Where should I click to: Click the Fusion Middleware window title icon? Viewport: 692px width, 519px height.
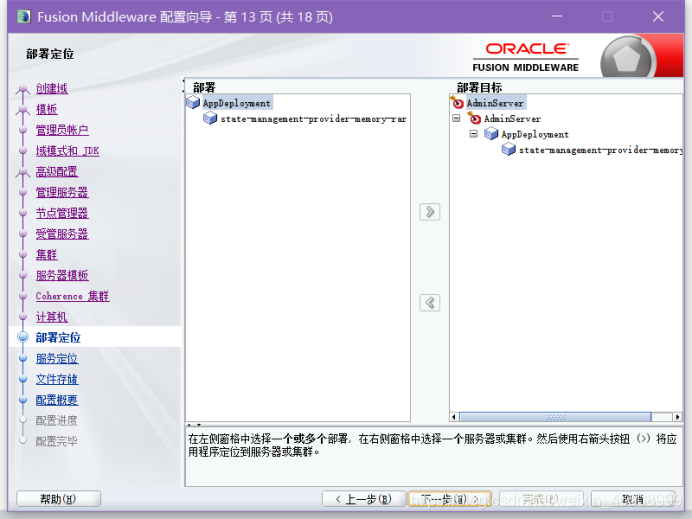click(24, 17)
